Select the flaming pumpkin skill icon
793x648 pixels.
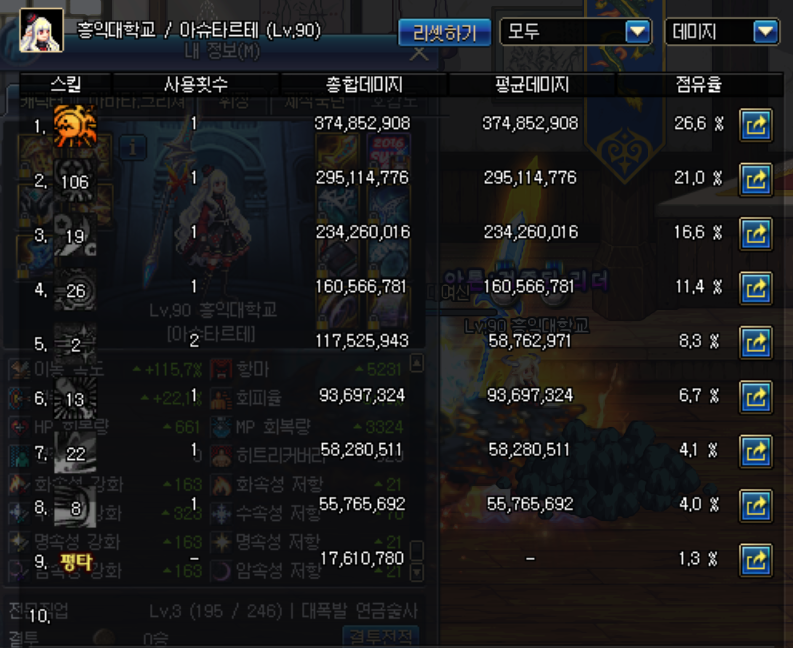pos(75,126)
